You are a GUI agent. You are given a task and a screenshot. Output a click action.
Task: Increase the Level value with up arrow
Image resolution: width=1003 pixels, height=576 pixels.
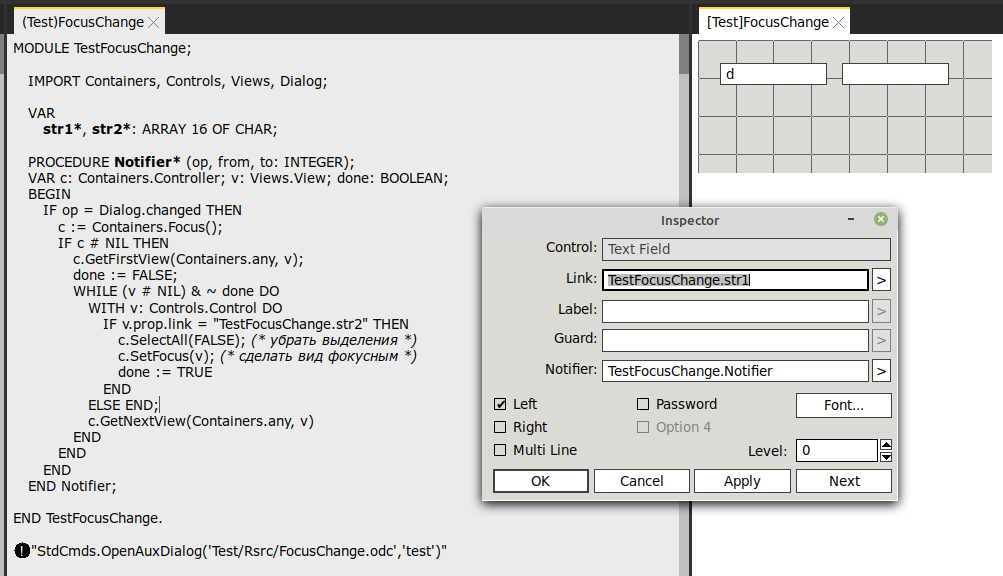886,445
